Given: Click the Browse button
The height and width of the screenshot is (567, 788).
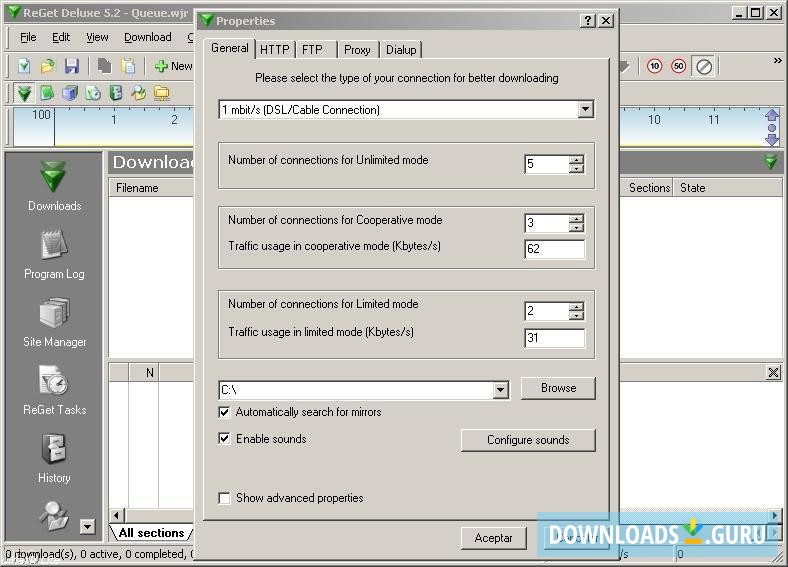Looking at the screenshot, I should click(x=558, y=388).
